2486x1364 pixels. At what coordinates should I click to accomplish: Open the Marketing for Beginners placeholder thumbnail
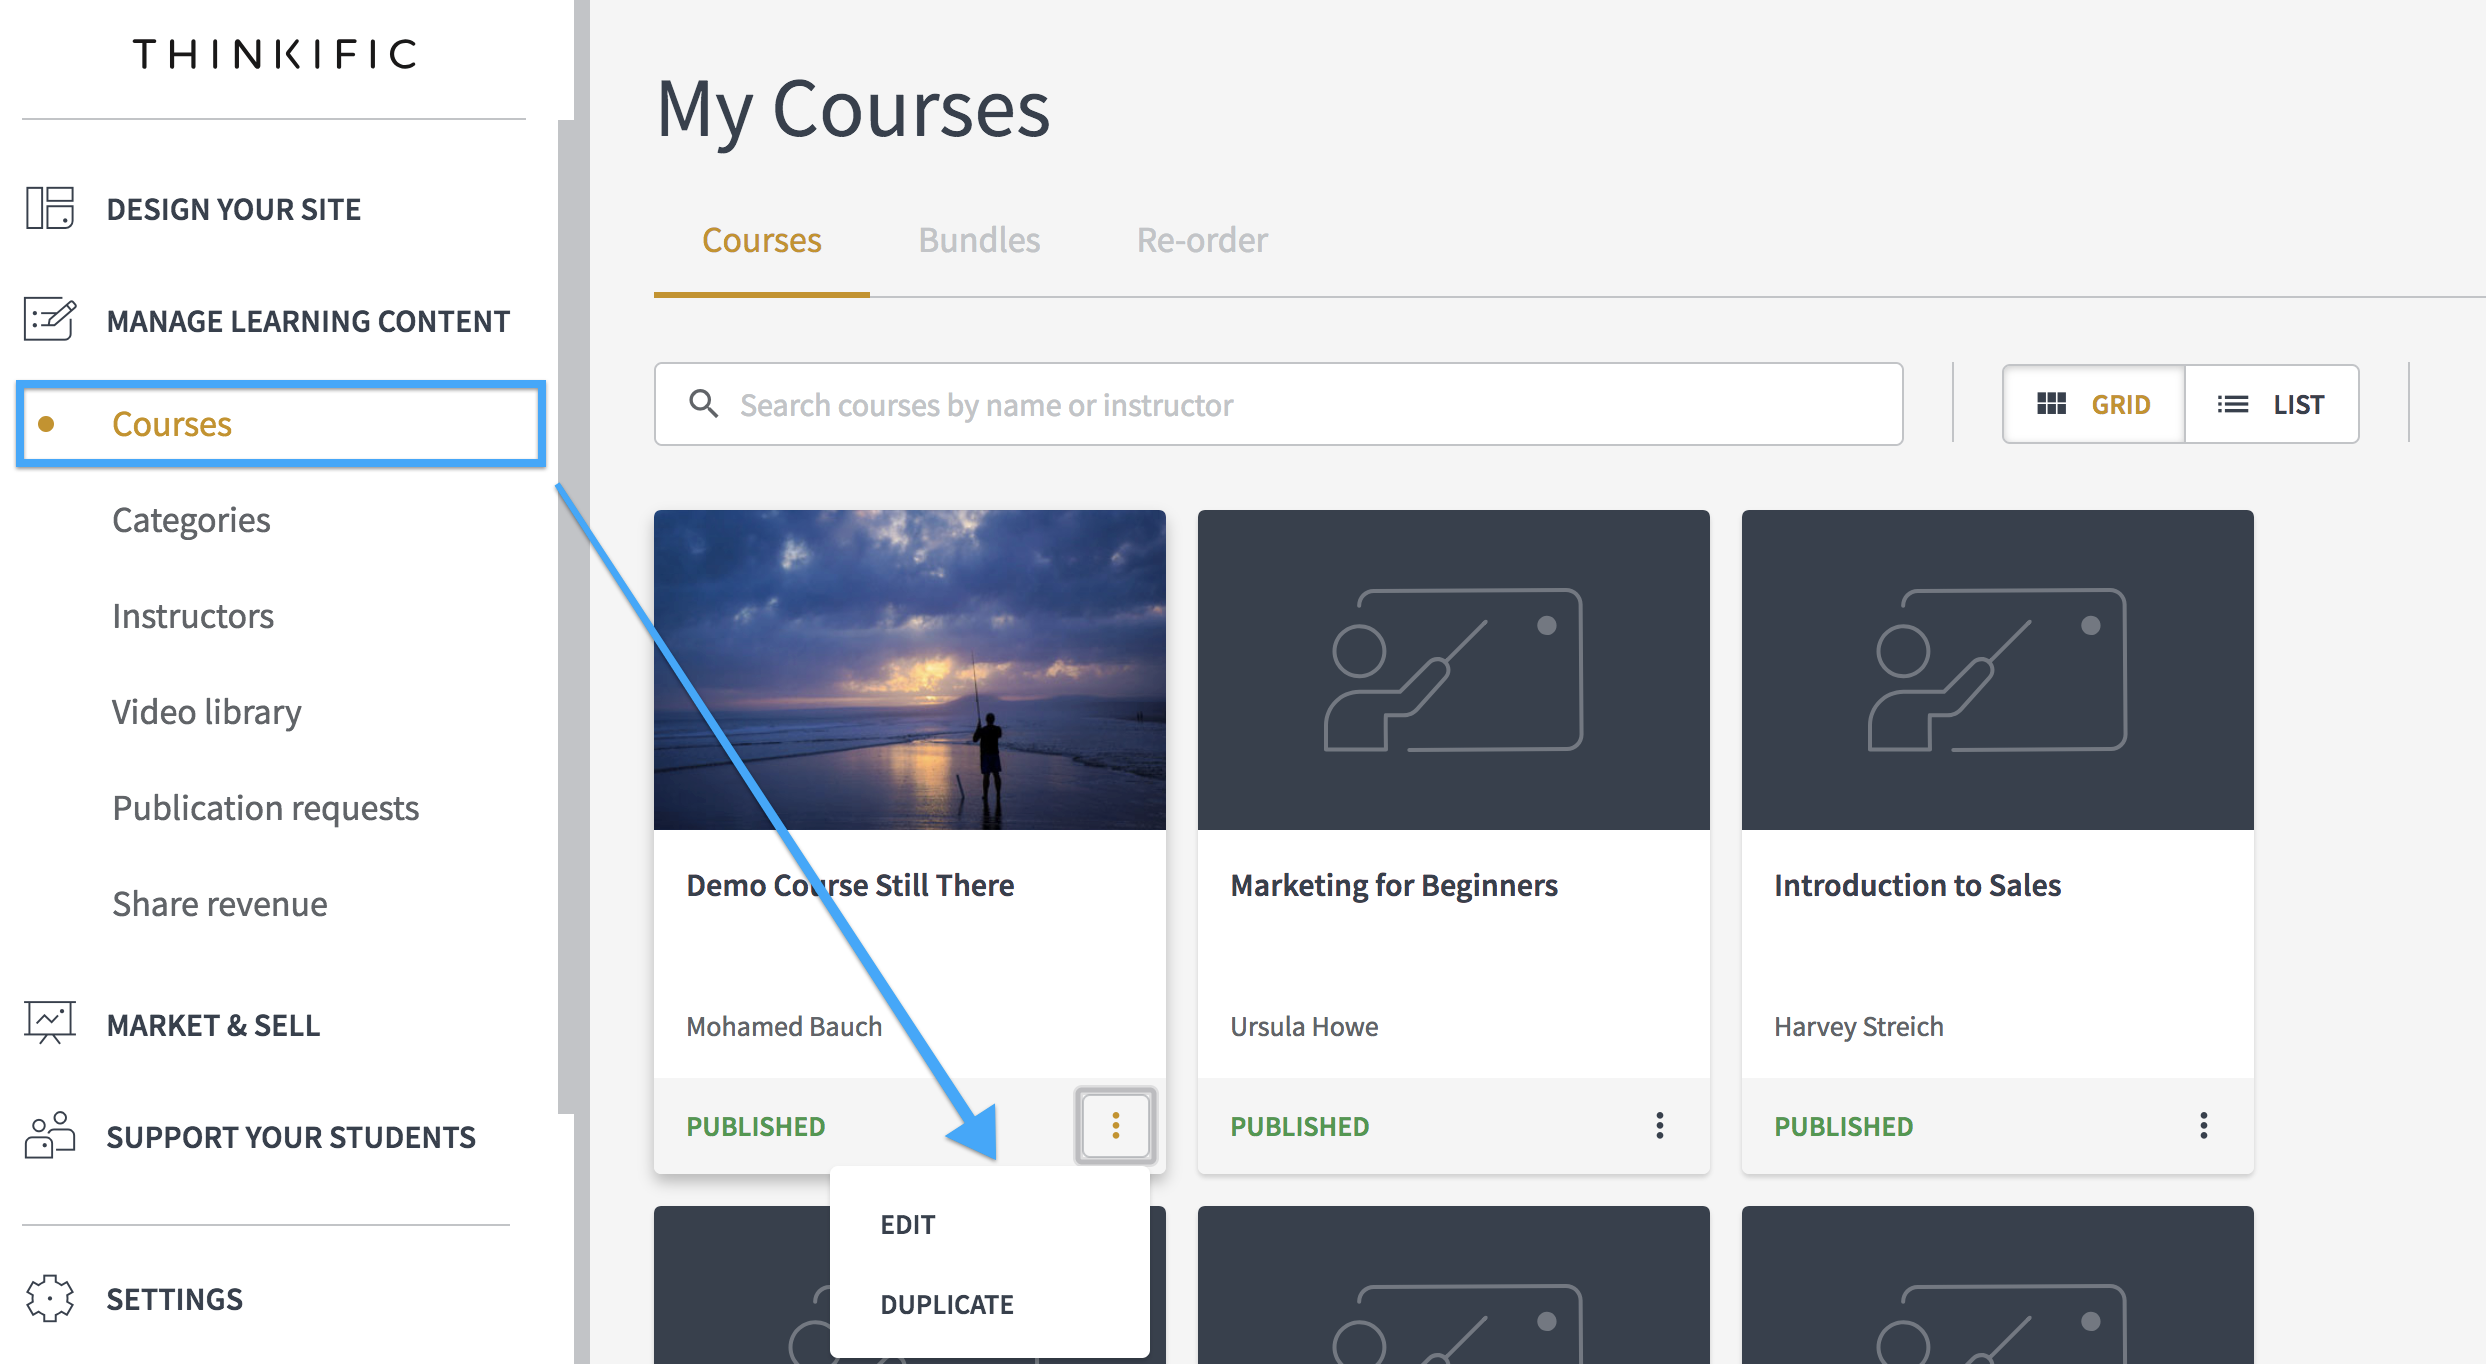1454,670
